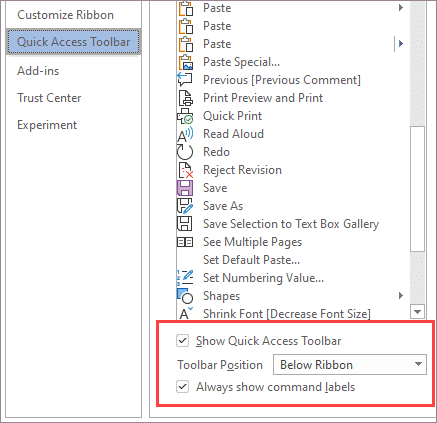Select the Paste Special clipboard icon
This screenshot has height=423, width=437.
click(x=186, y=62)
